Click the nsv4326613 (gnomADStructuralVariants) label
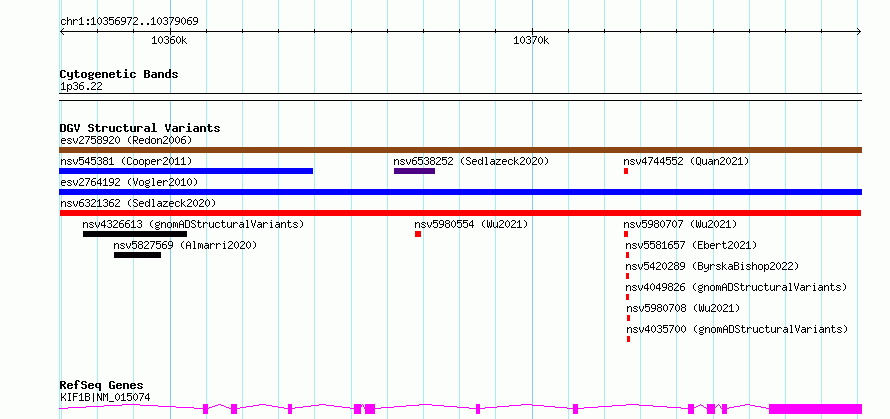 (x=193, y=224)
